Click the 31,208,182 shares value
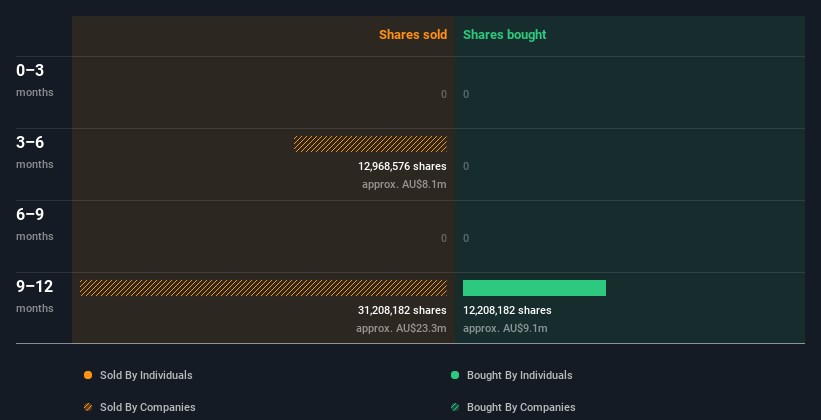Screen dimensions: 821x420 402,311
